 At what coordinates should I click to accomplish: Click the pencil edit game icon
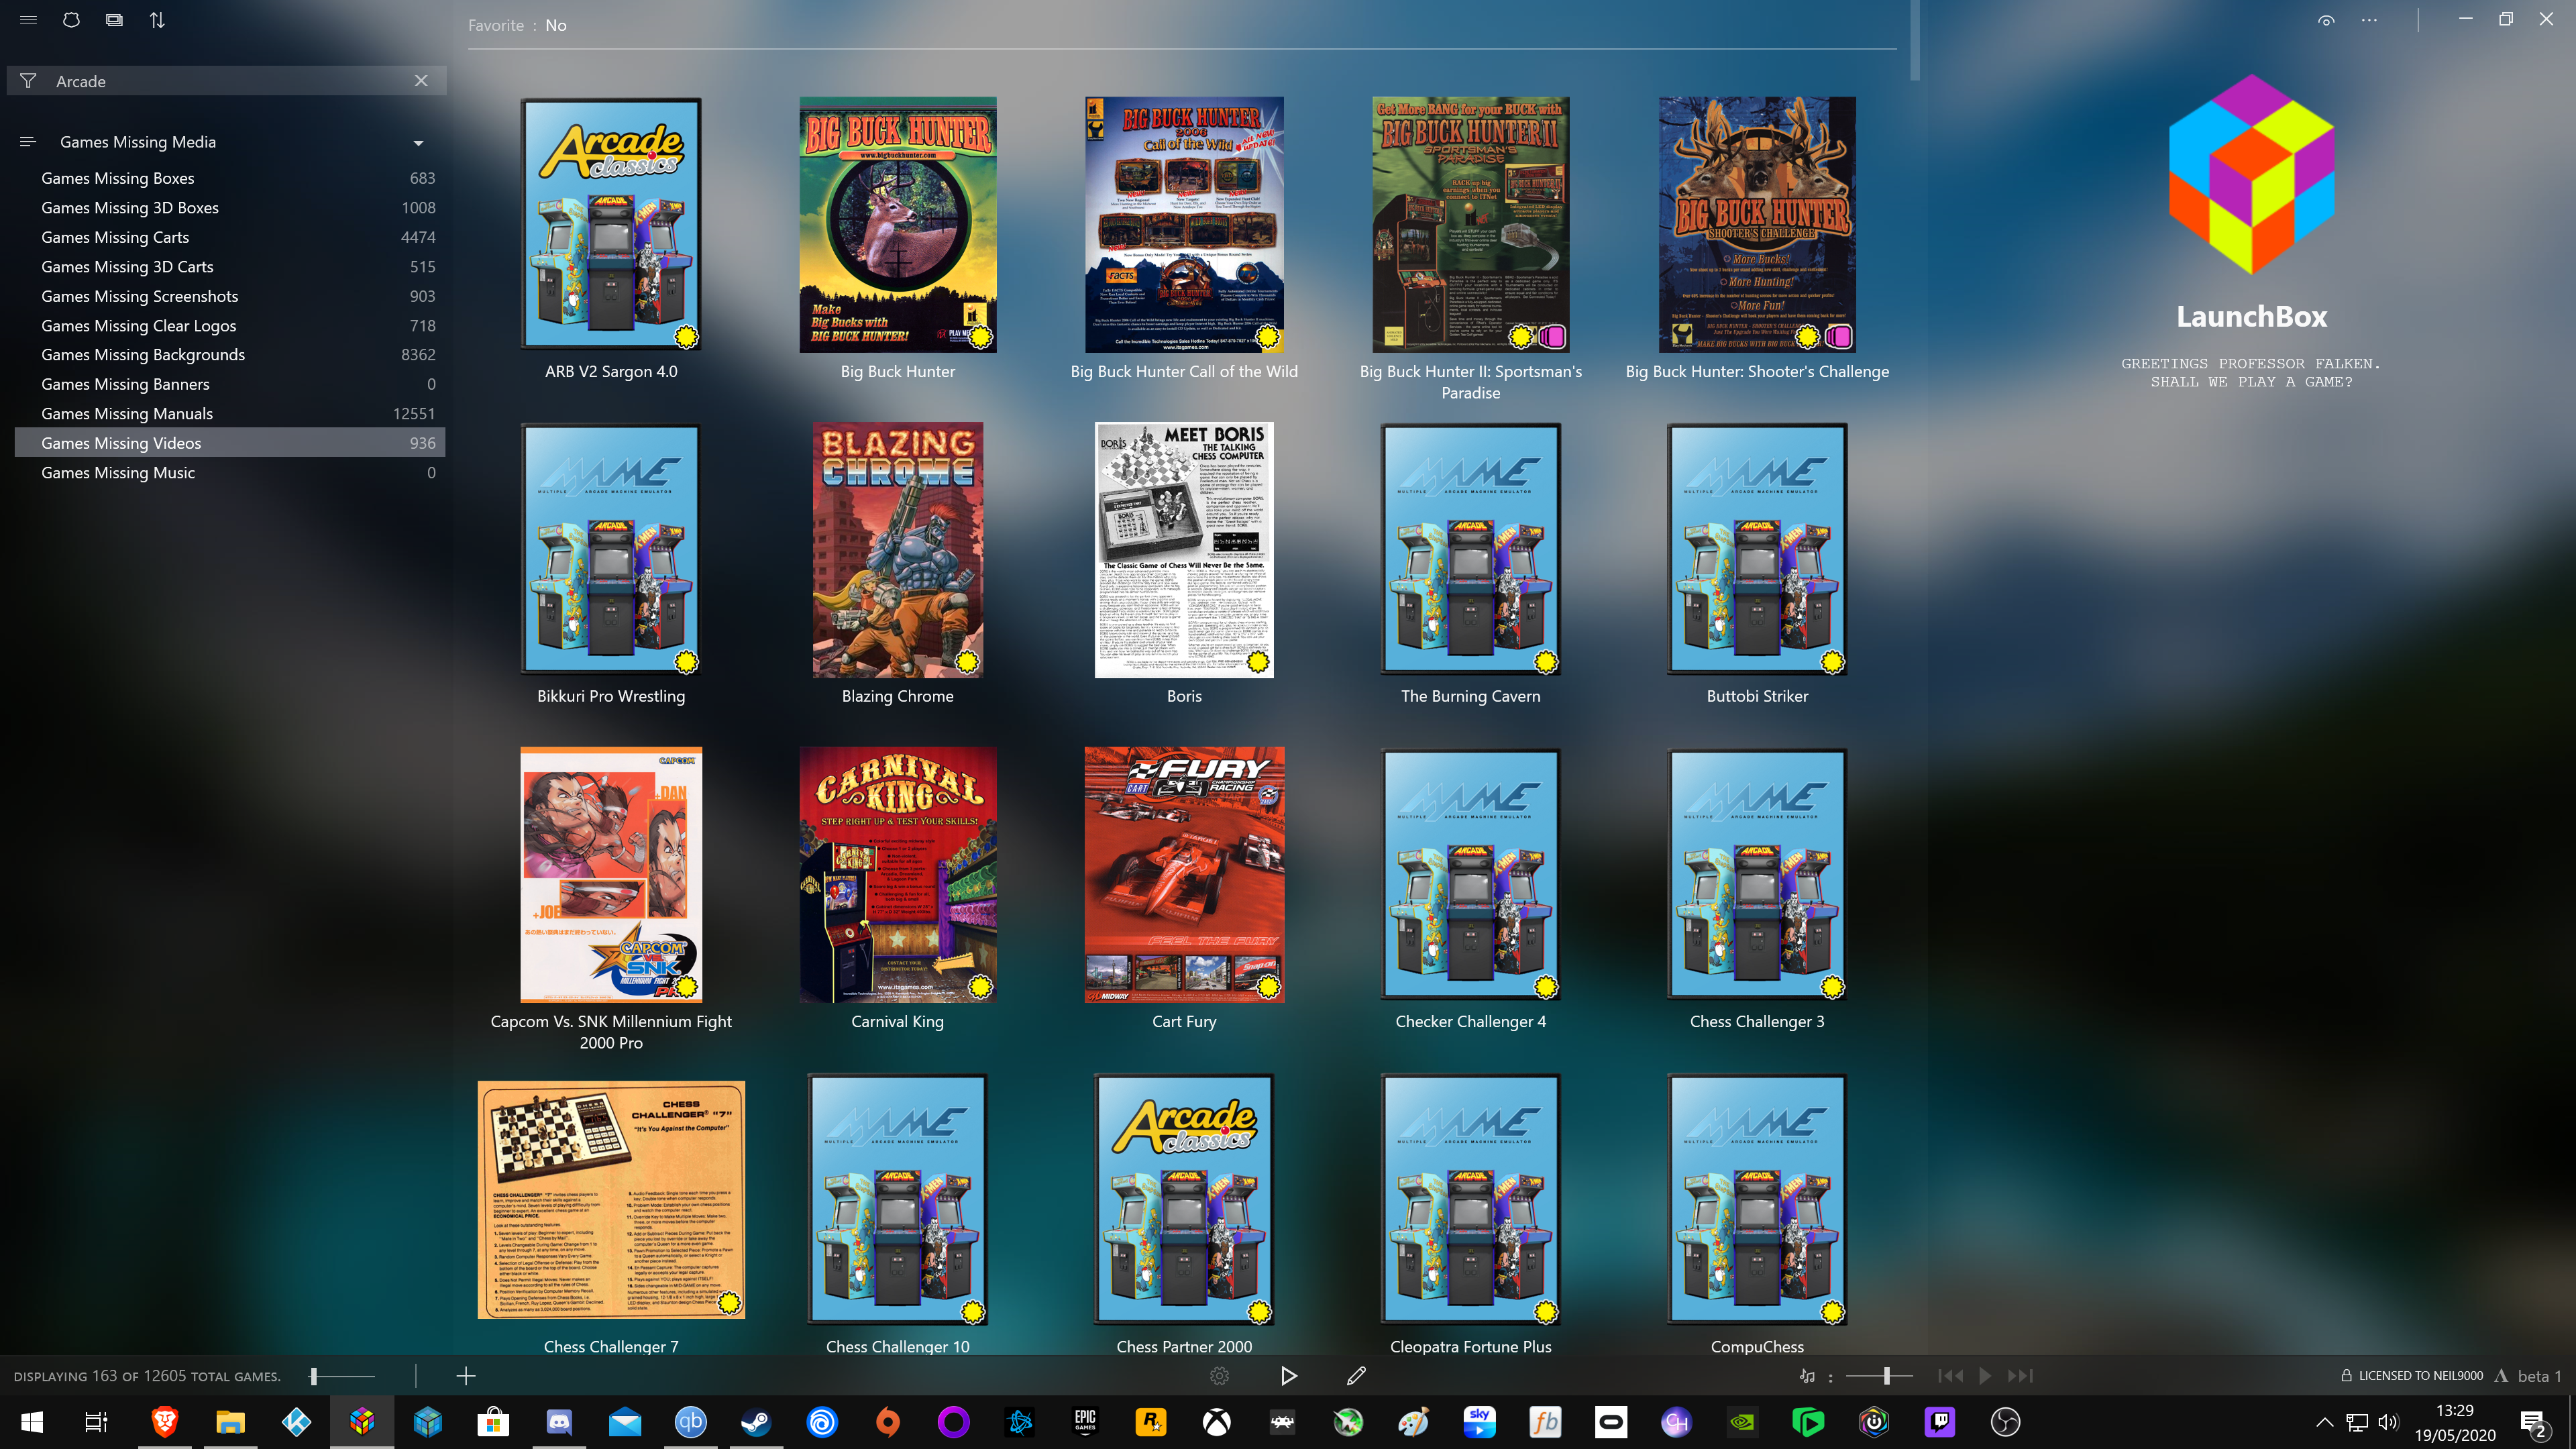(1356, 1377)
